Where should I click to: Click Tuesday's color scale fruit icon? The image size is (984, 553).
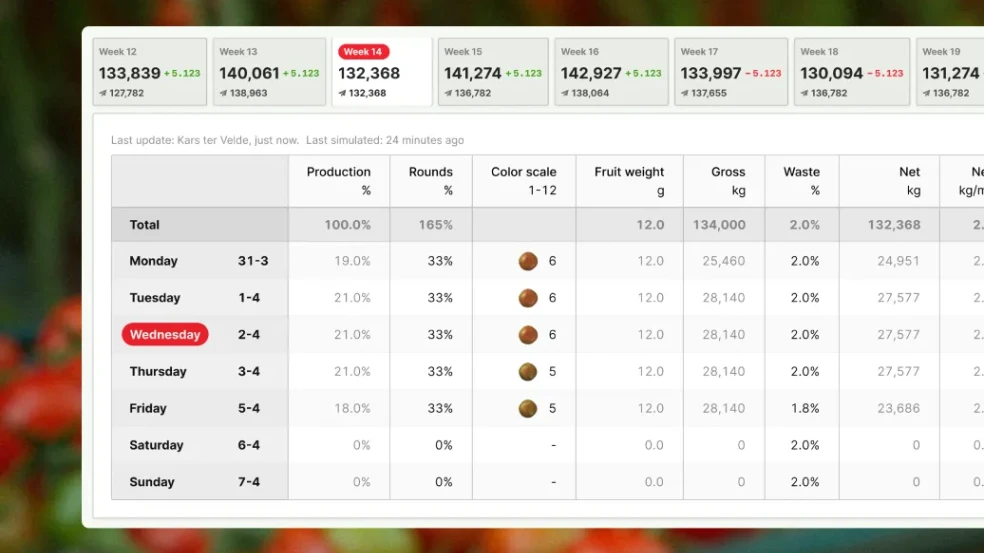(528, 298)
